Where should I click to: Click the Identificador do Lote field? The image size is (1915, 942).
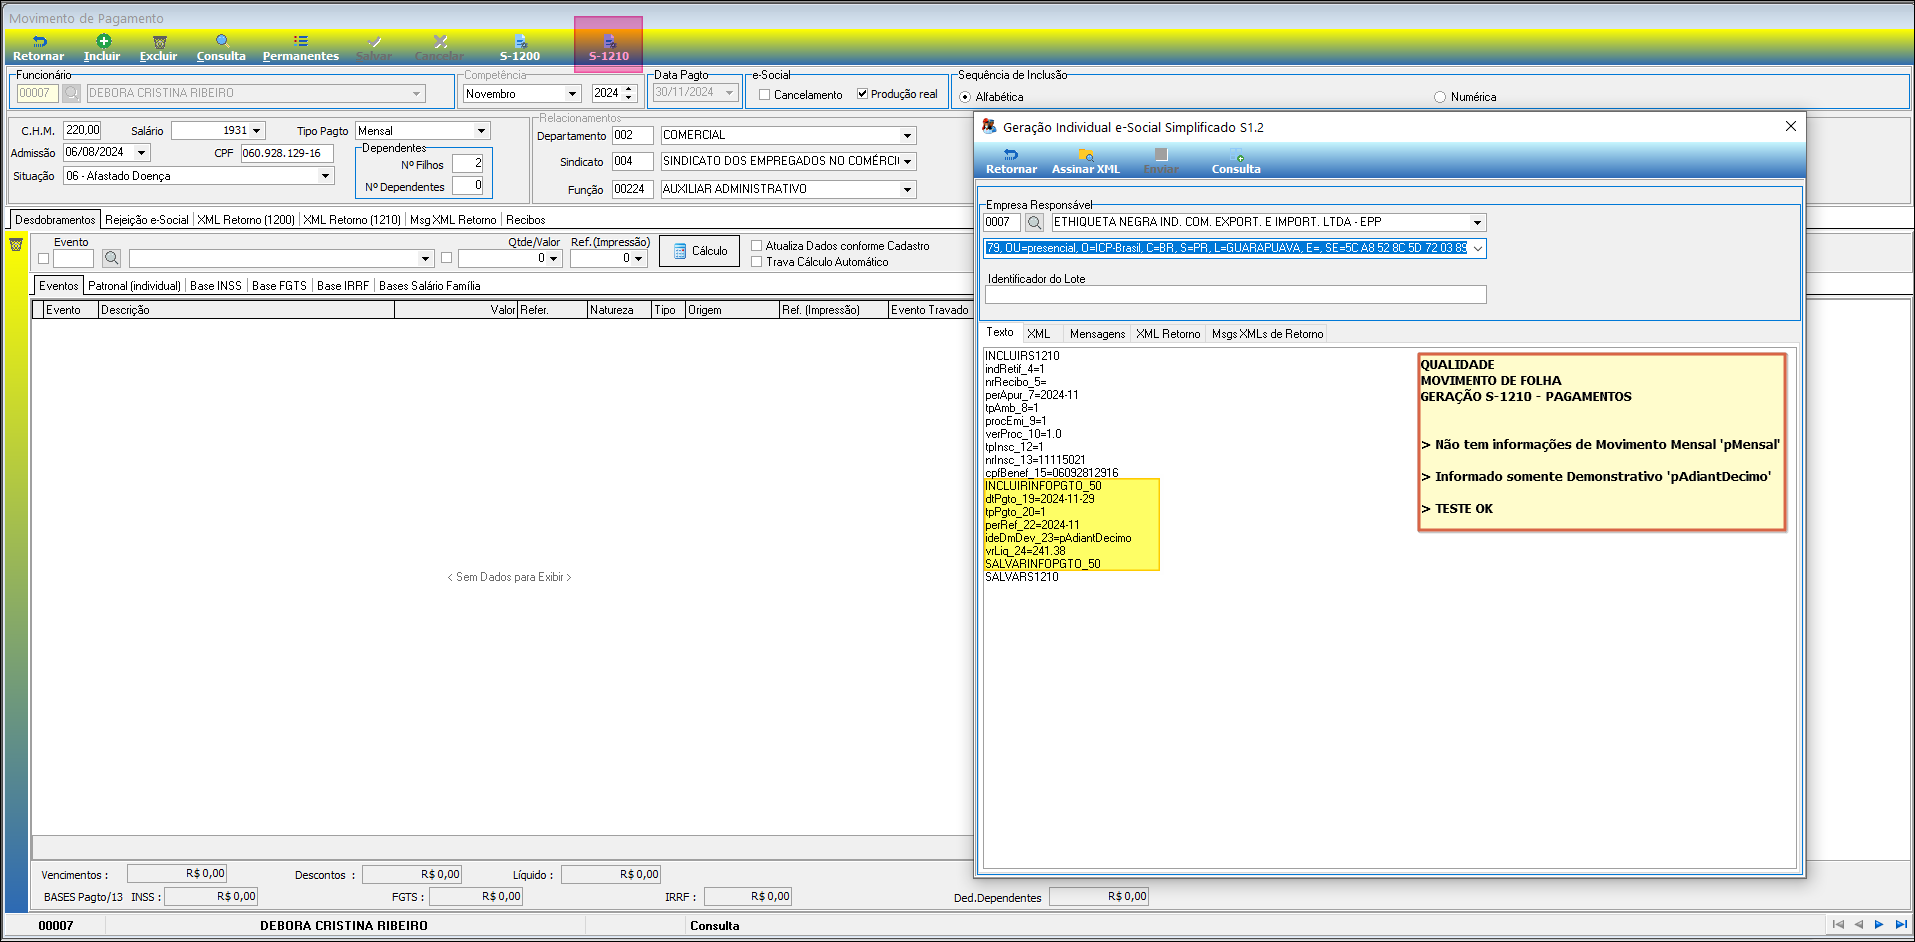coord(1235,295)
